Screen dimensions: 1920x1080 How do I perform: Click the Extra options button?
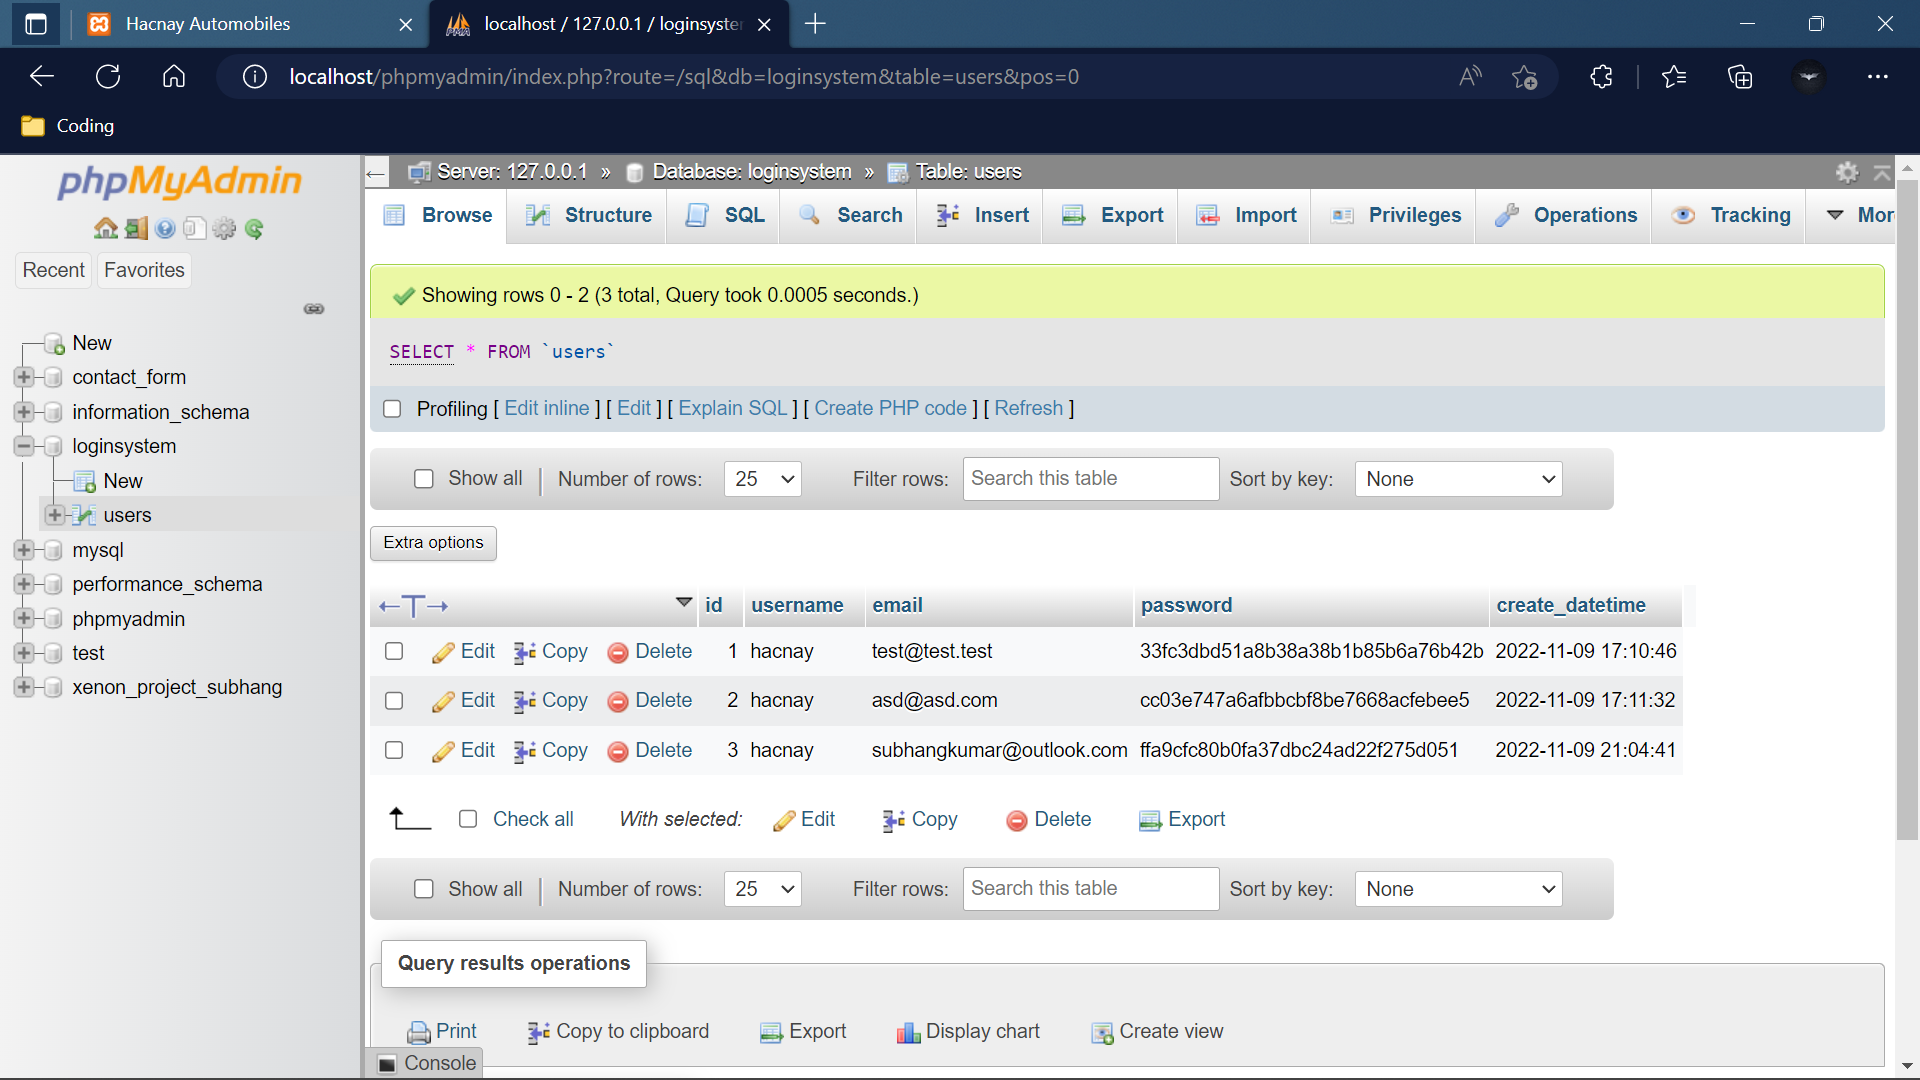pyautogui.click(x=433, y=543)
